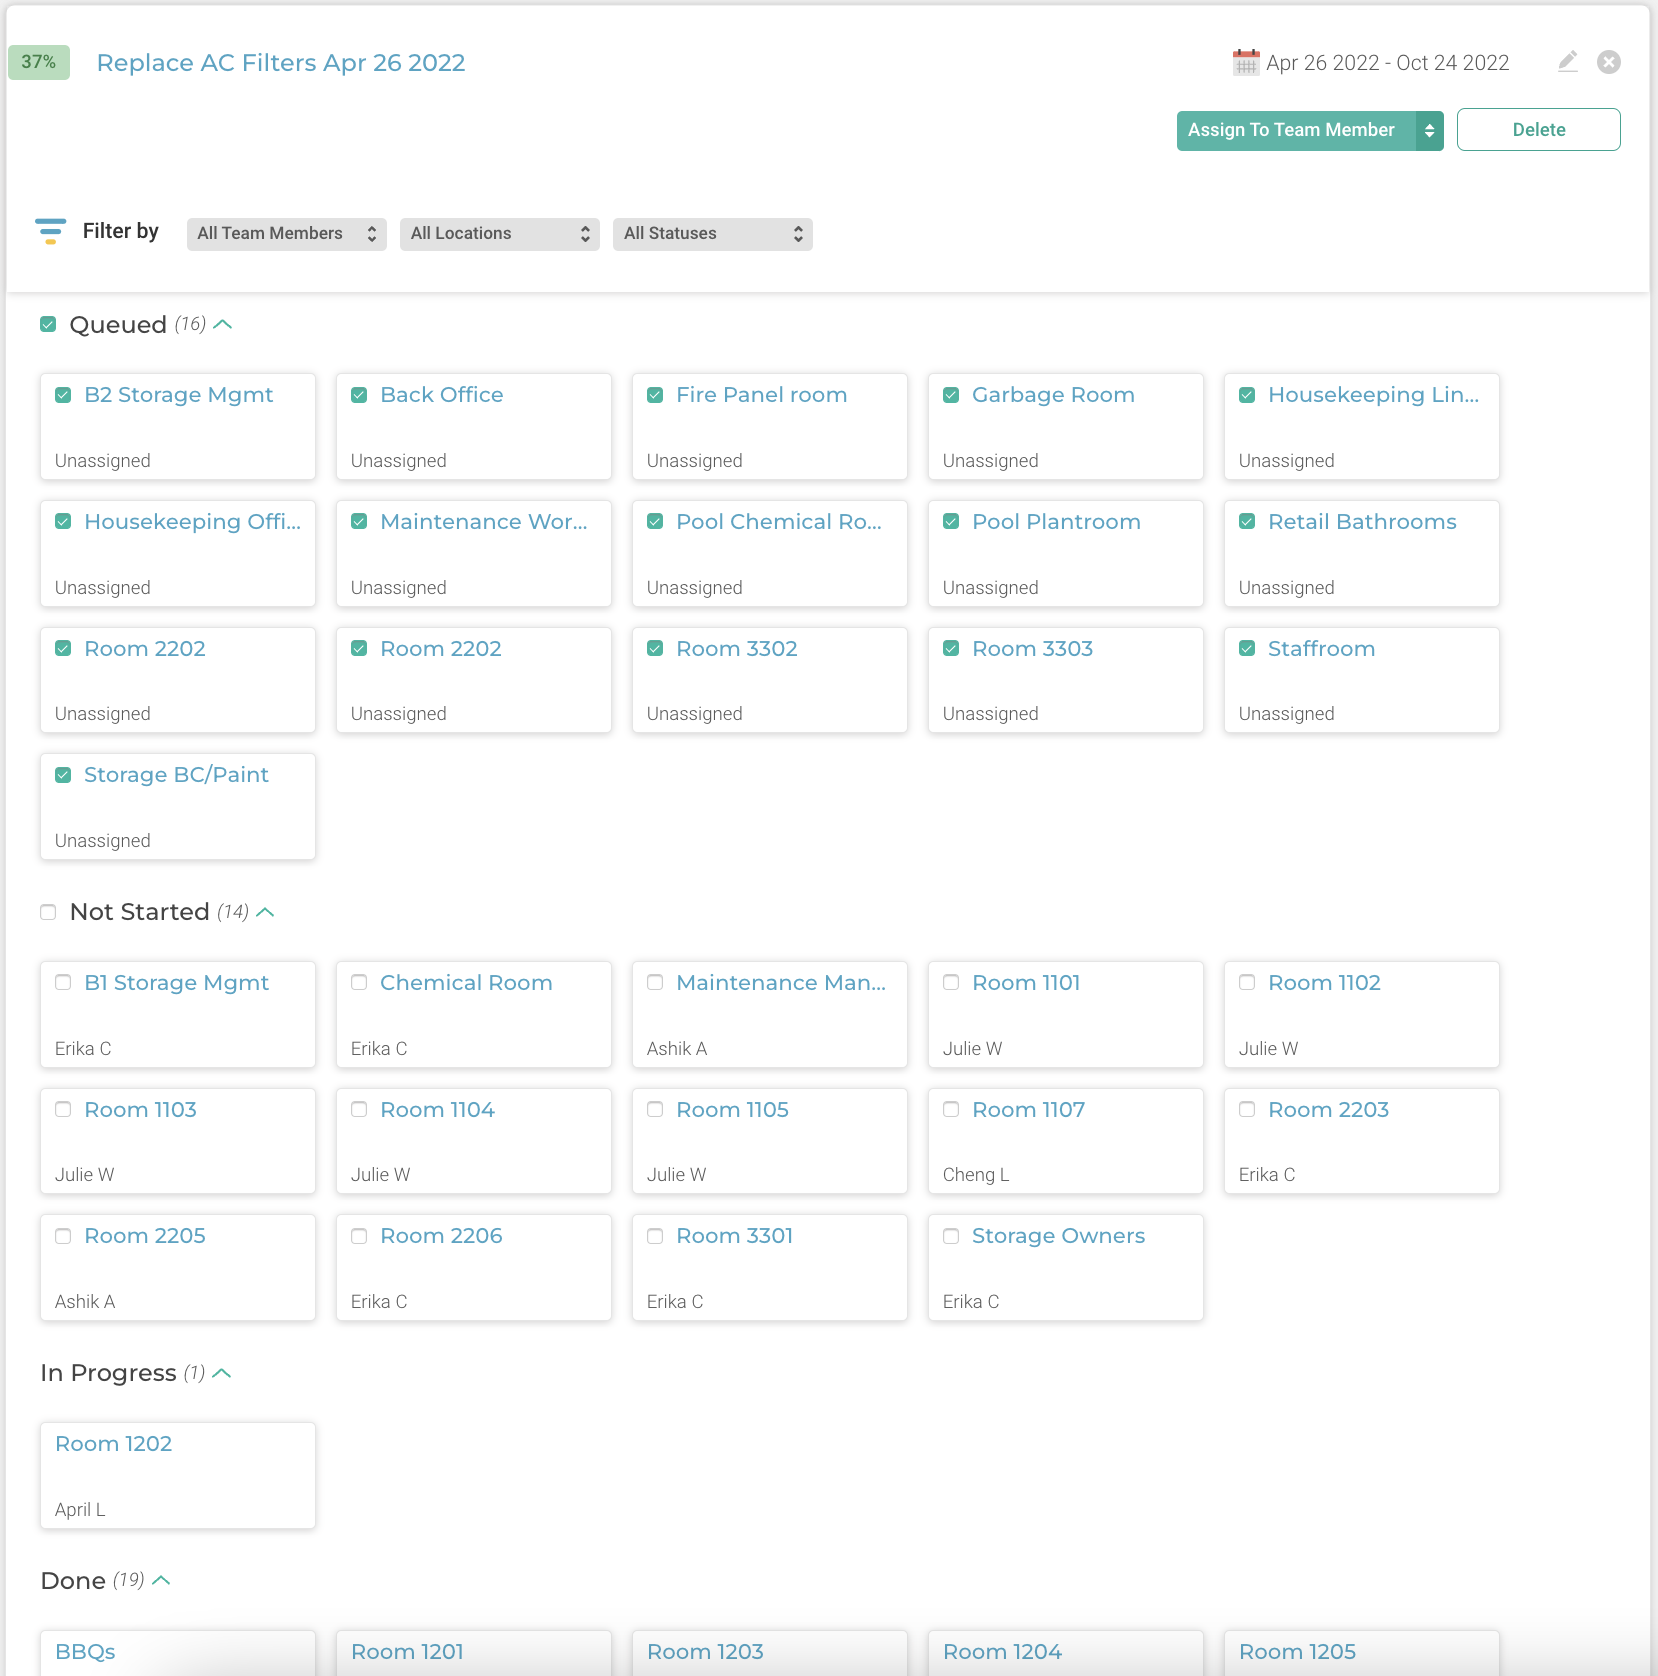Click the 37% progress badge
Screen dimensions: 1658x1676
39,62
